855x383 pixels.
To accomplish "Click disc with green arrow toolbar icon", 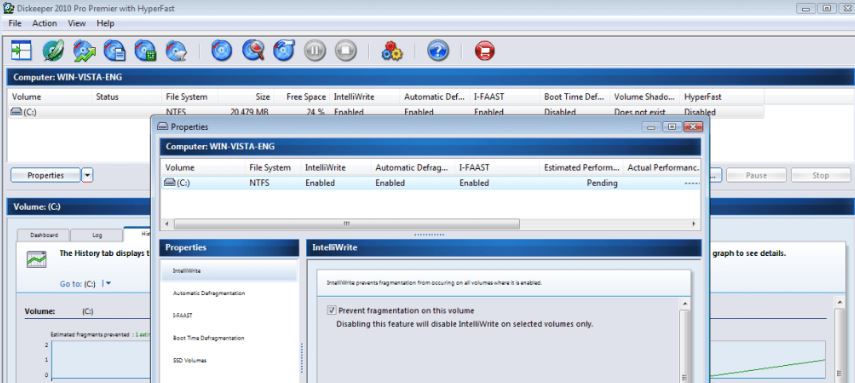I will tap(85, 51).
